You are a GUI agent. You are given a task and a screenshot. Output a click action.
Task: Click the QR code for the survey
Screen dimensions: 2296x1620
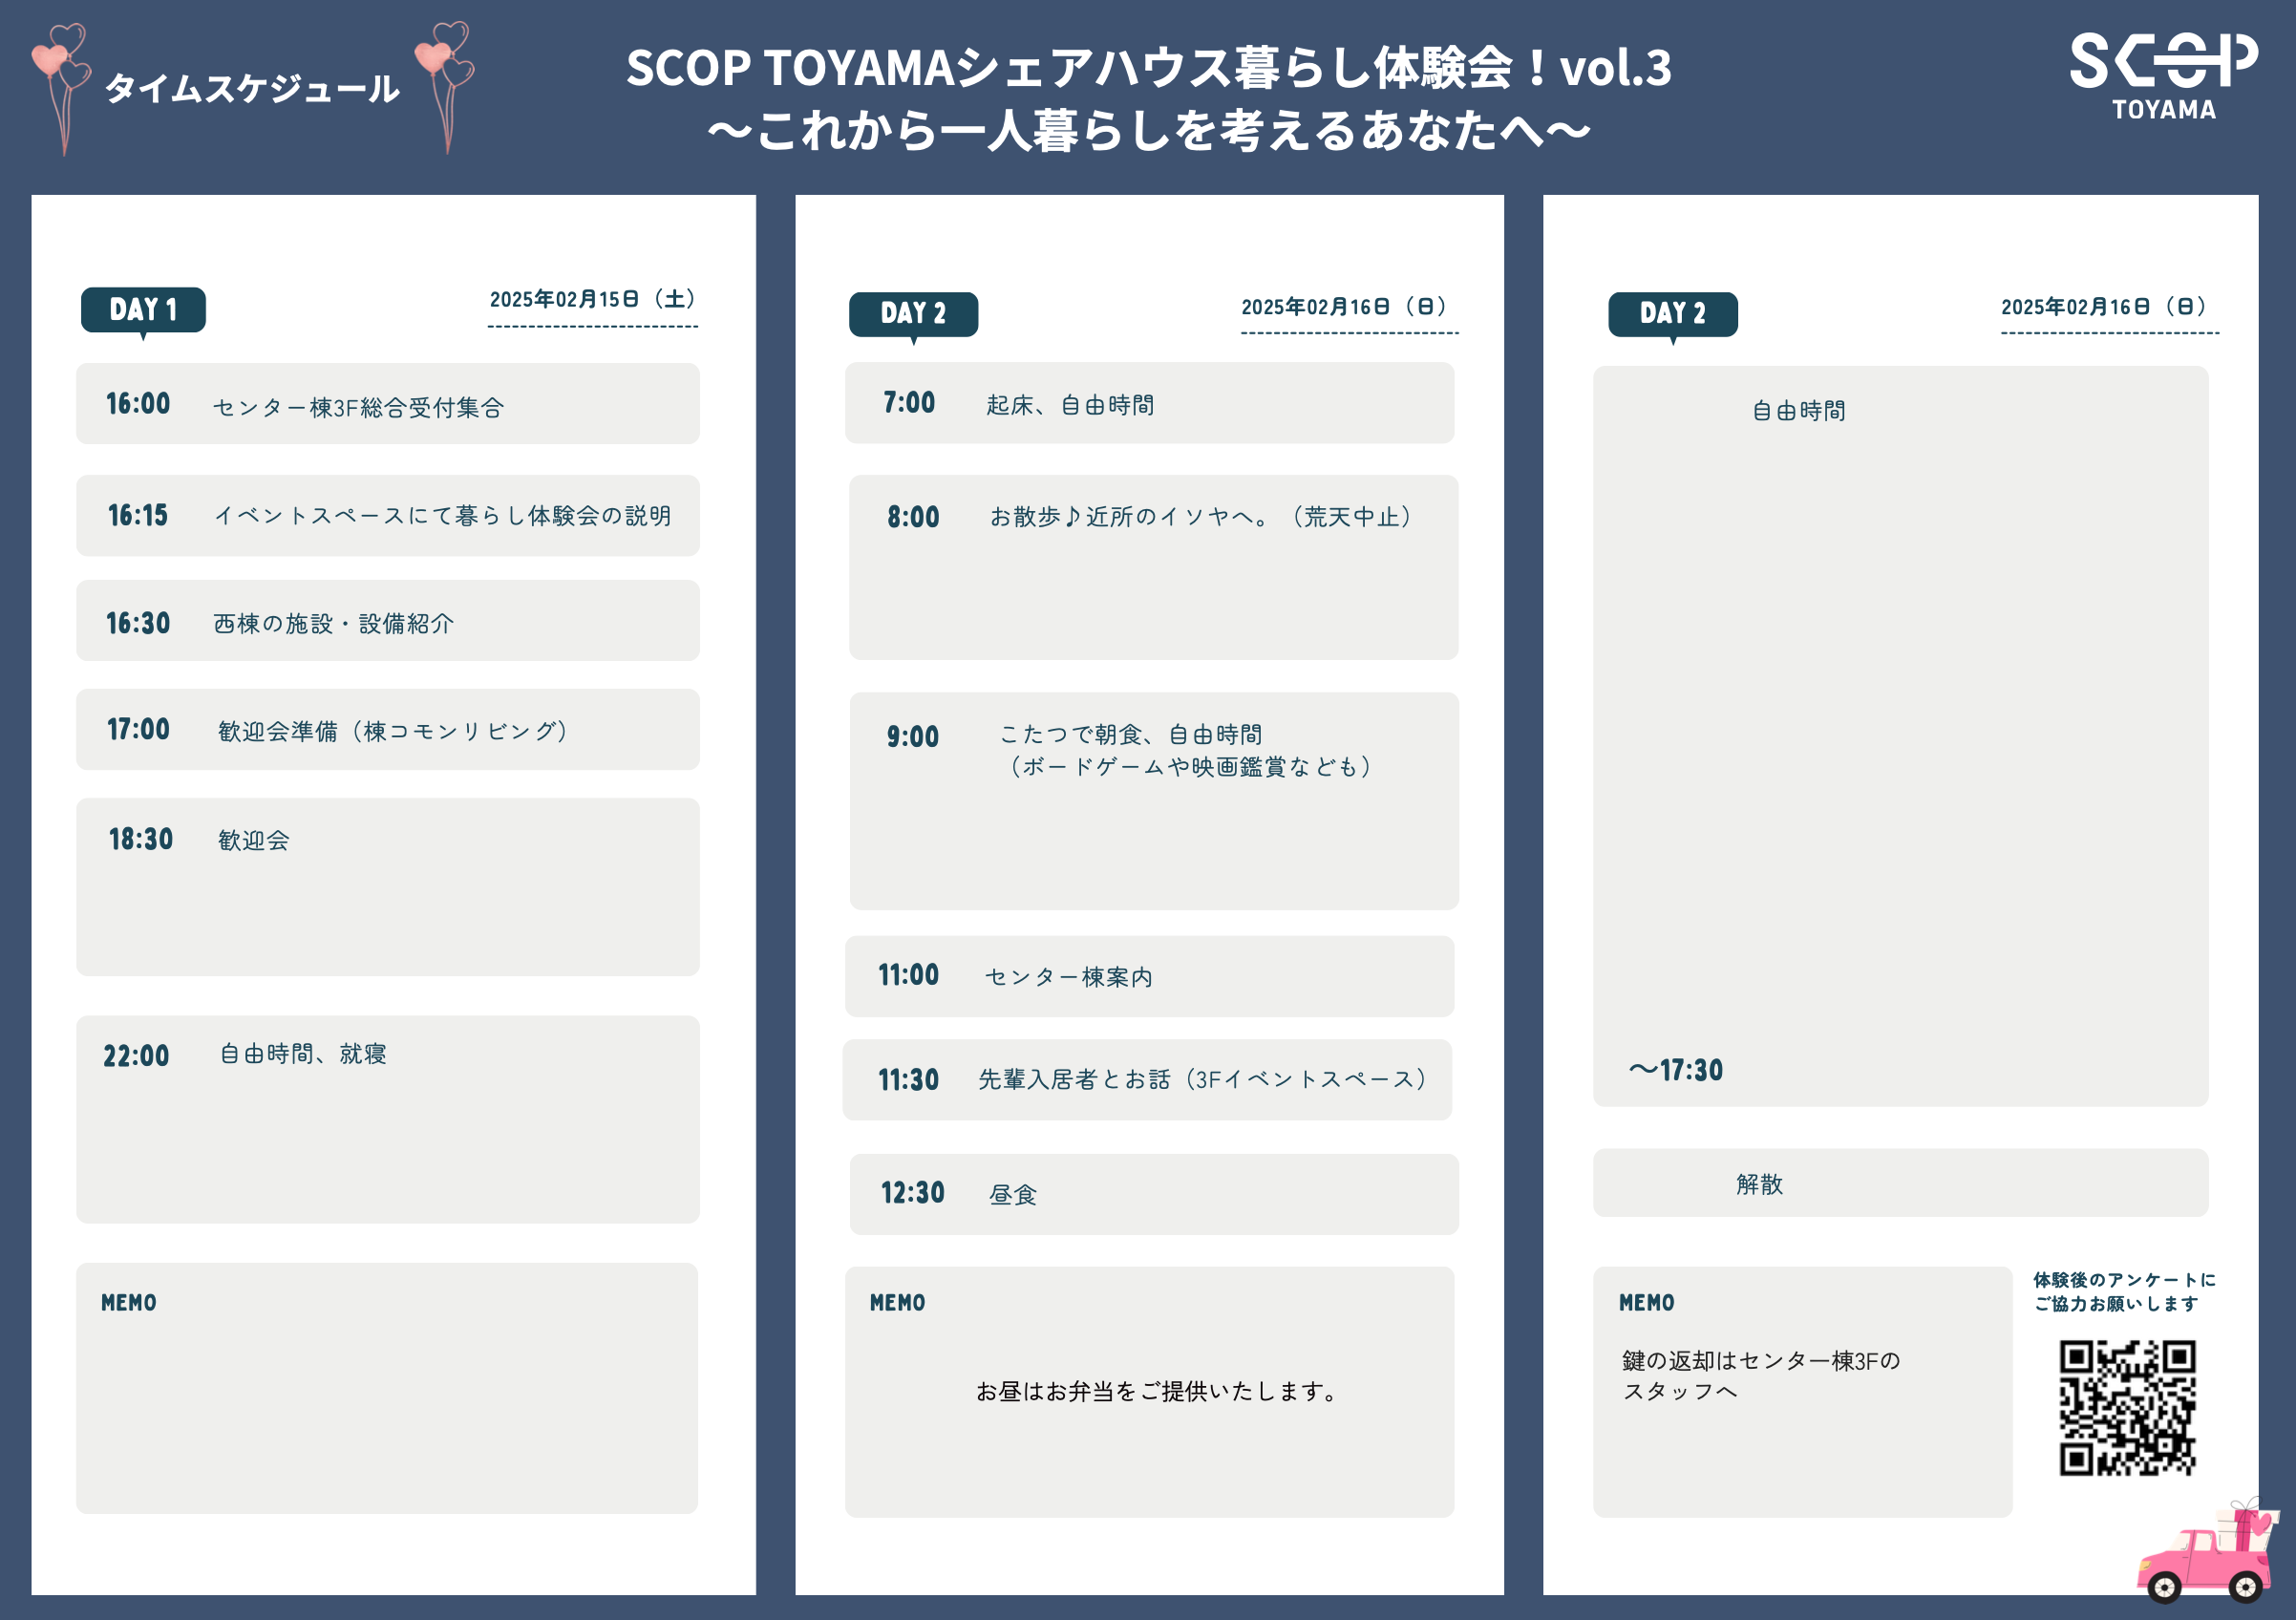tap(2127, 1407)
